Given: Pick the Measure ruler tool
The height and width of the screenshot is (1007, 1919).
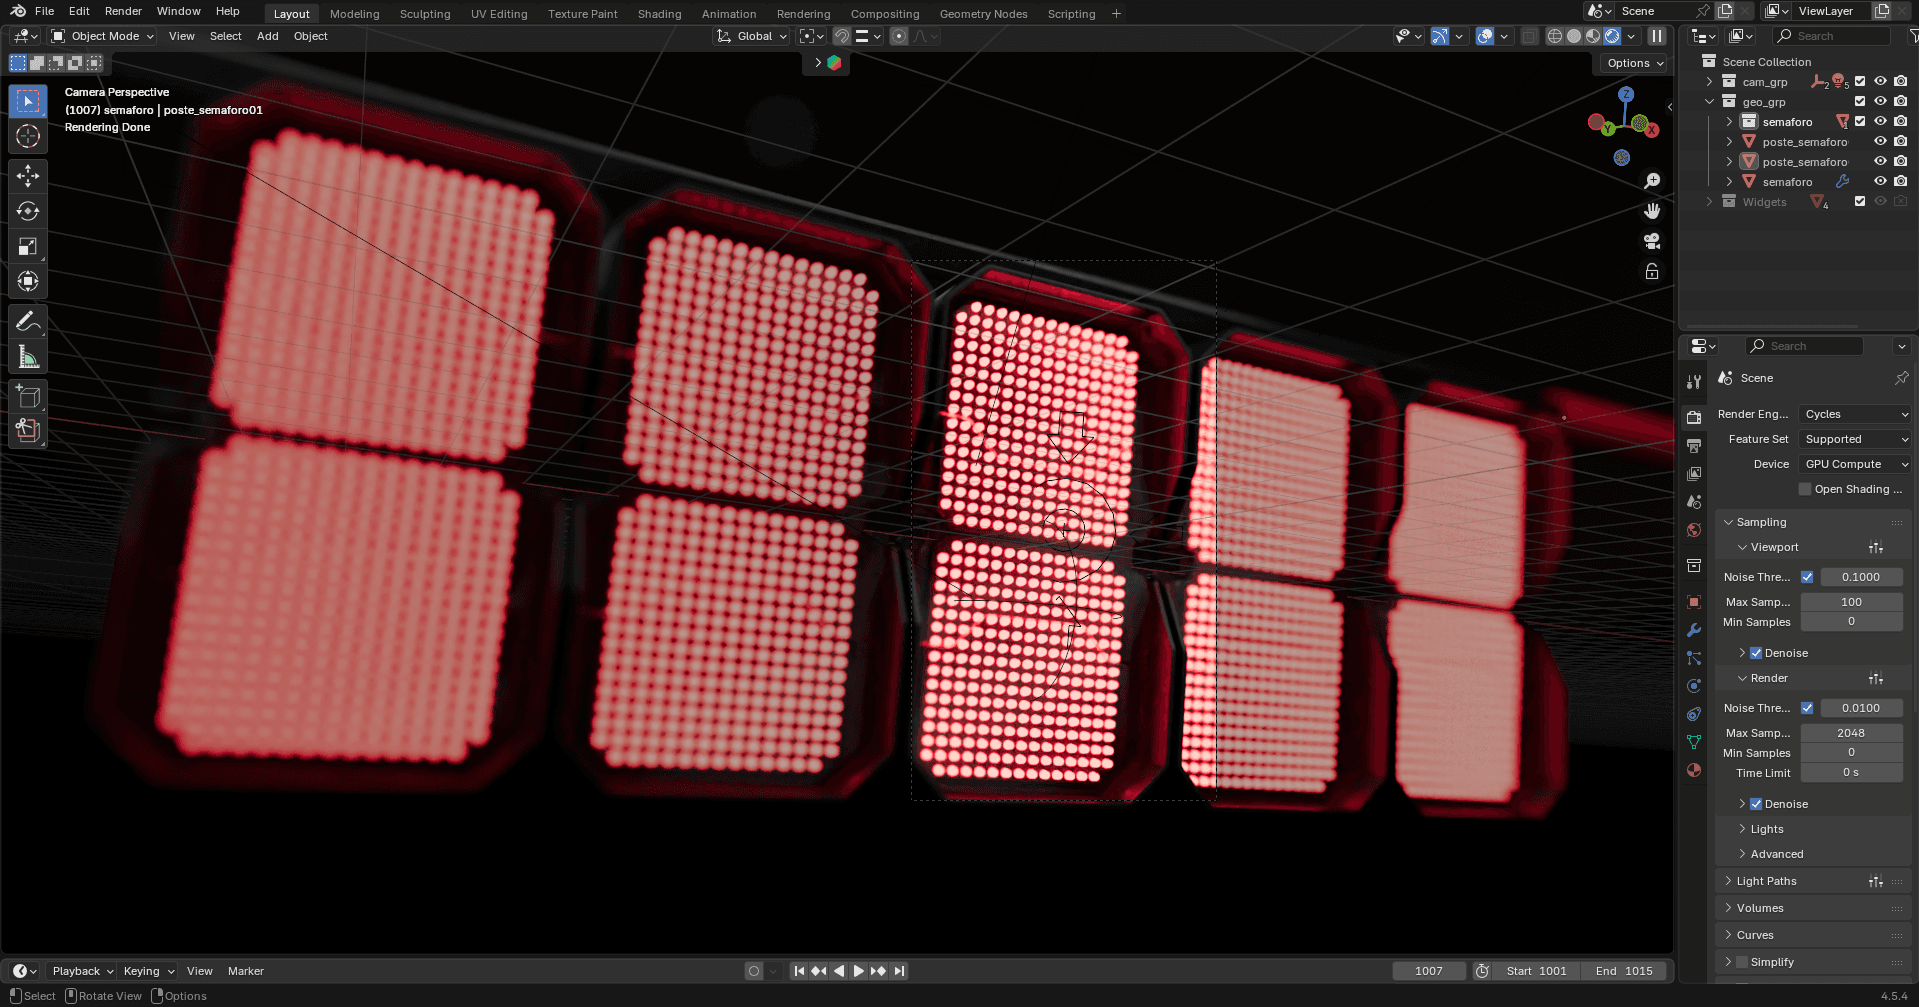Looking at the screenshot, I should point(28,357).
